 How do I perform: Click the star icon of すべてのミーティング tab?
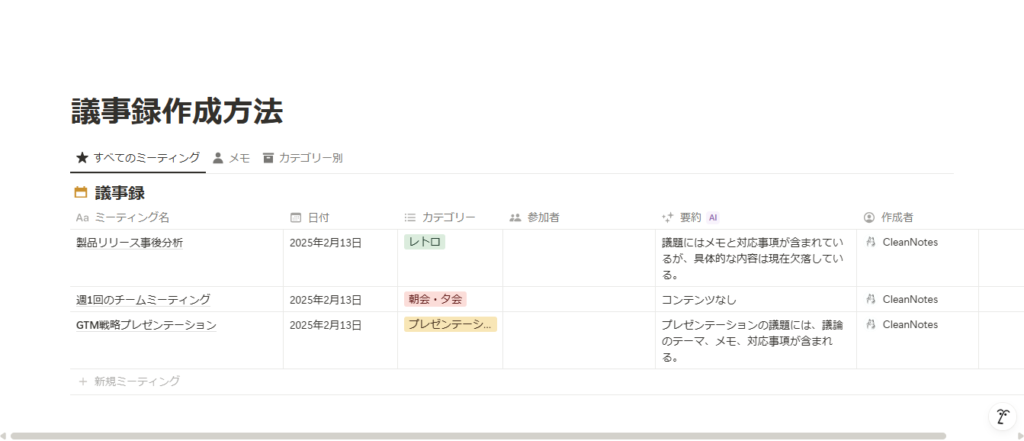tap(82, 157)
